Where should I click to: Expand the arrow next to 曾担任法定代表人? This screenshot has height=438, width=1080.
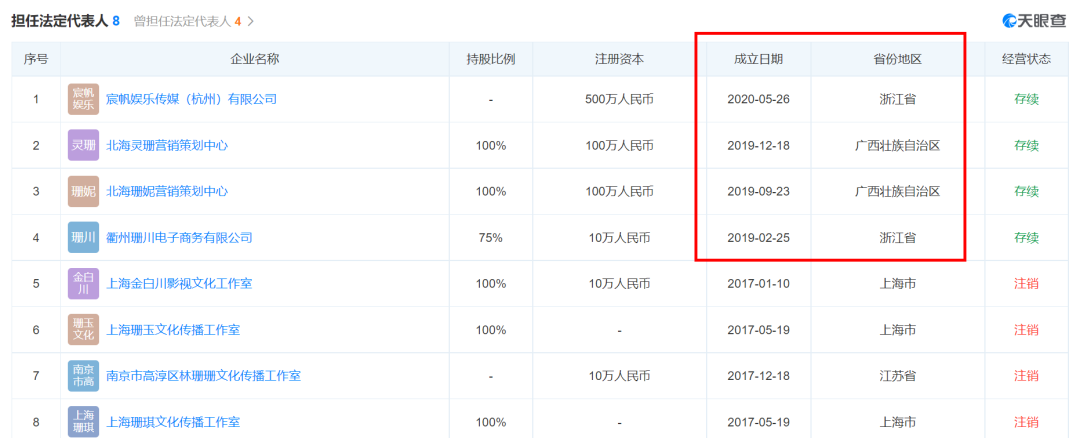251,21
